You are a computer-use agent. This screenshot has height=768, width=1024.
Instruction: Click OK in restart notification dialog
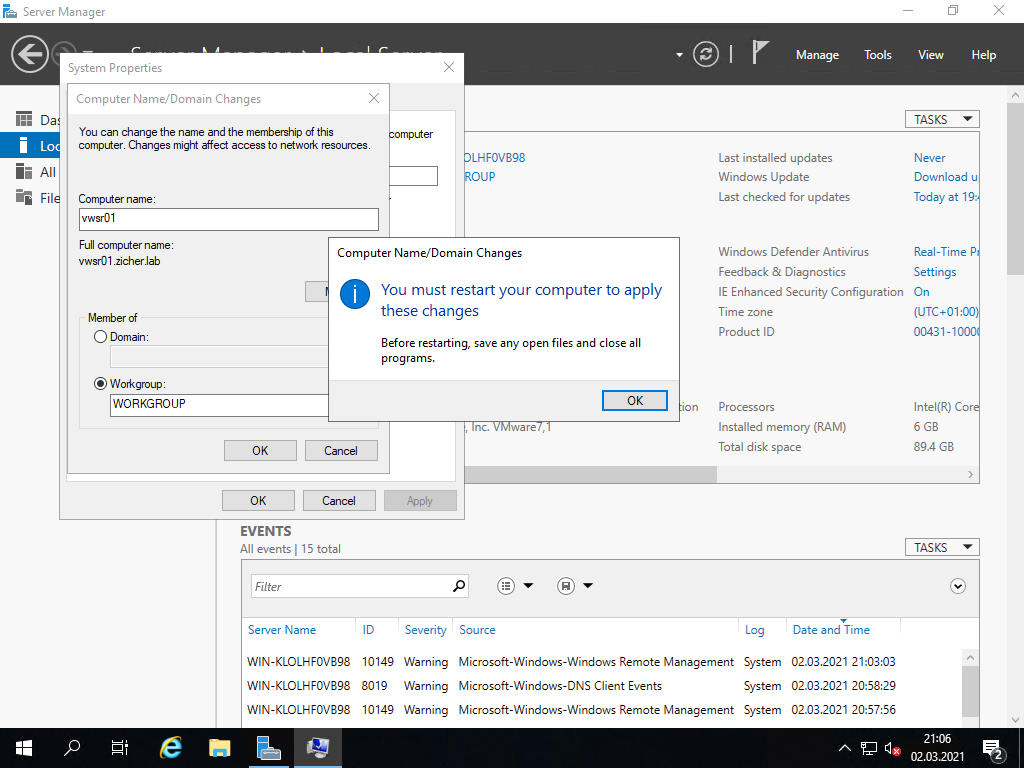point(635,400)
